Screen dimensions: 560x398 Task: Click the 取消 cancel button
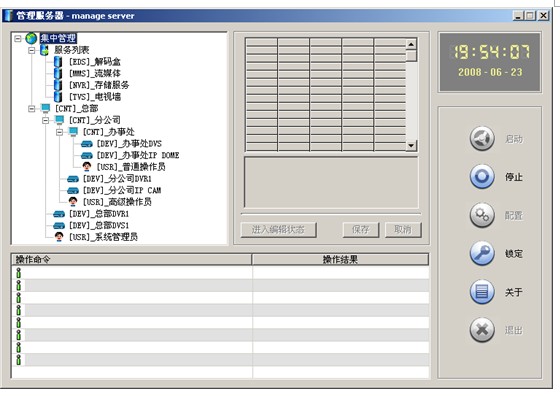pos(403,230)
